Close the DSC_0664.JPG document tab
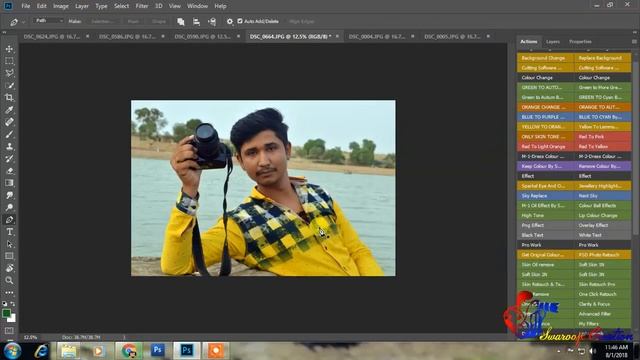The height and width of the screenshot is (360, 640). tap(337, 36)
